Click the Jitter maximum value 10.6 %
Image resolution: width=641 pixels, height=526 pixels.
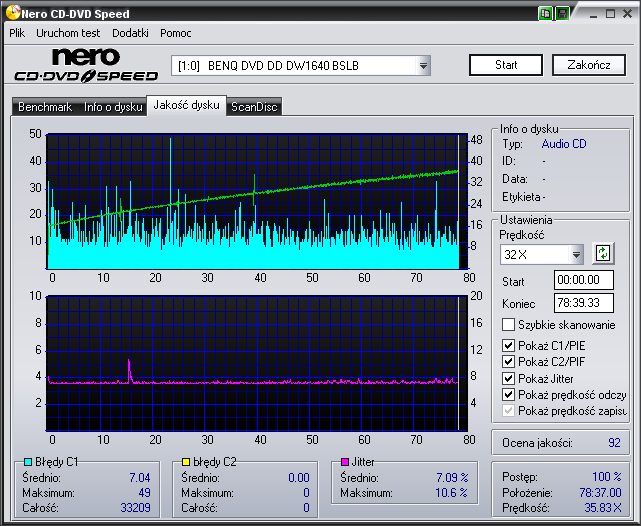(x=451, y=493)
